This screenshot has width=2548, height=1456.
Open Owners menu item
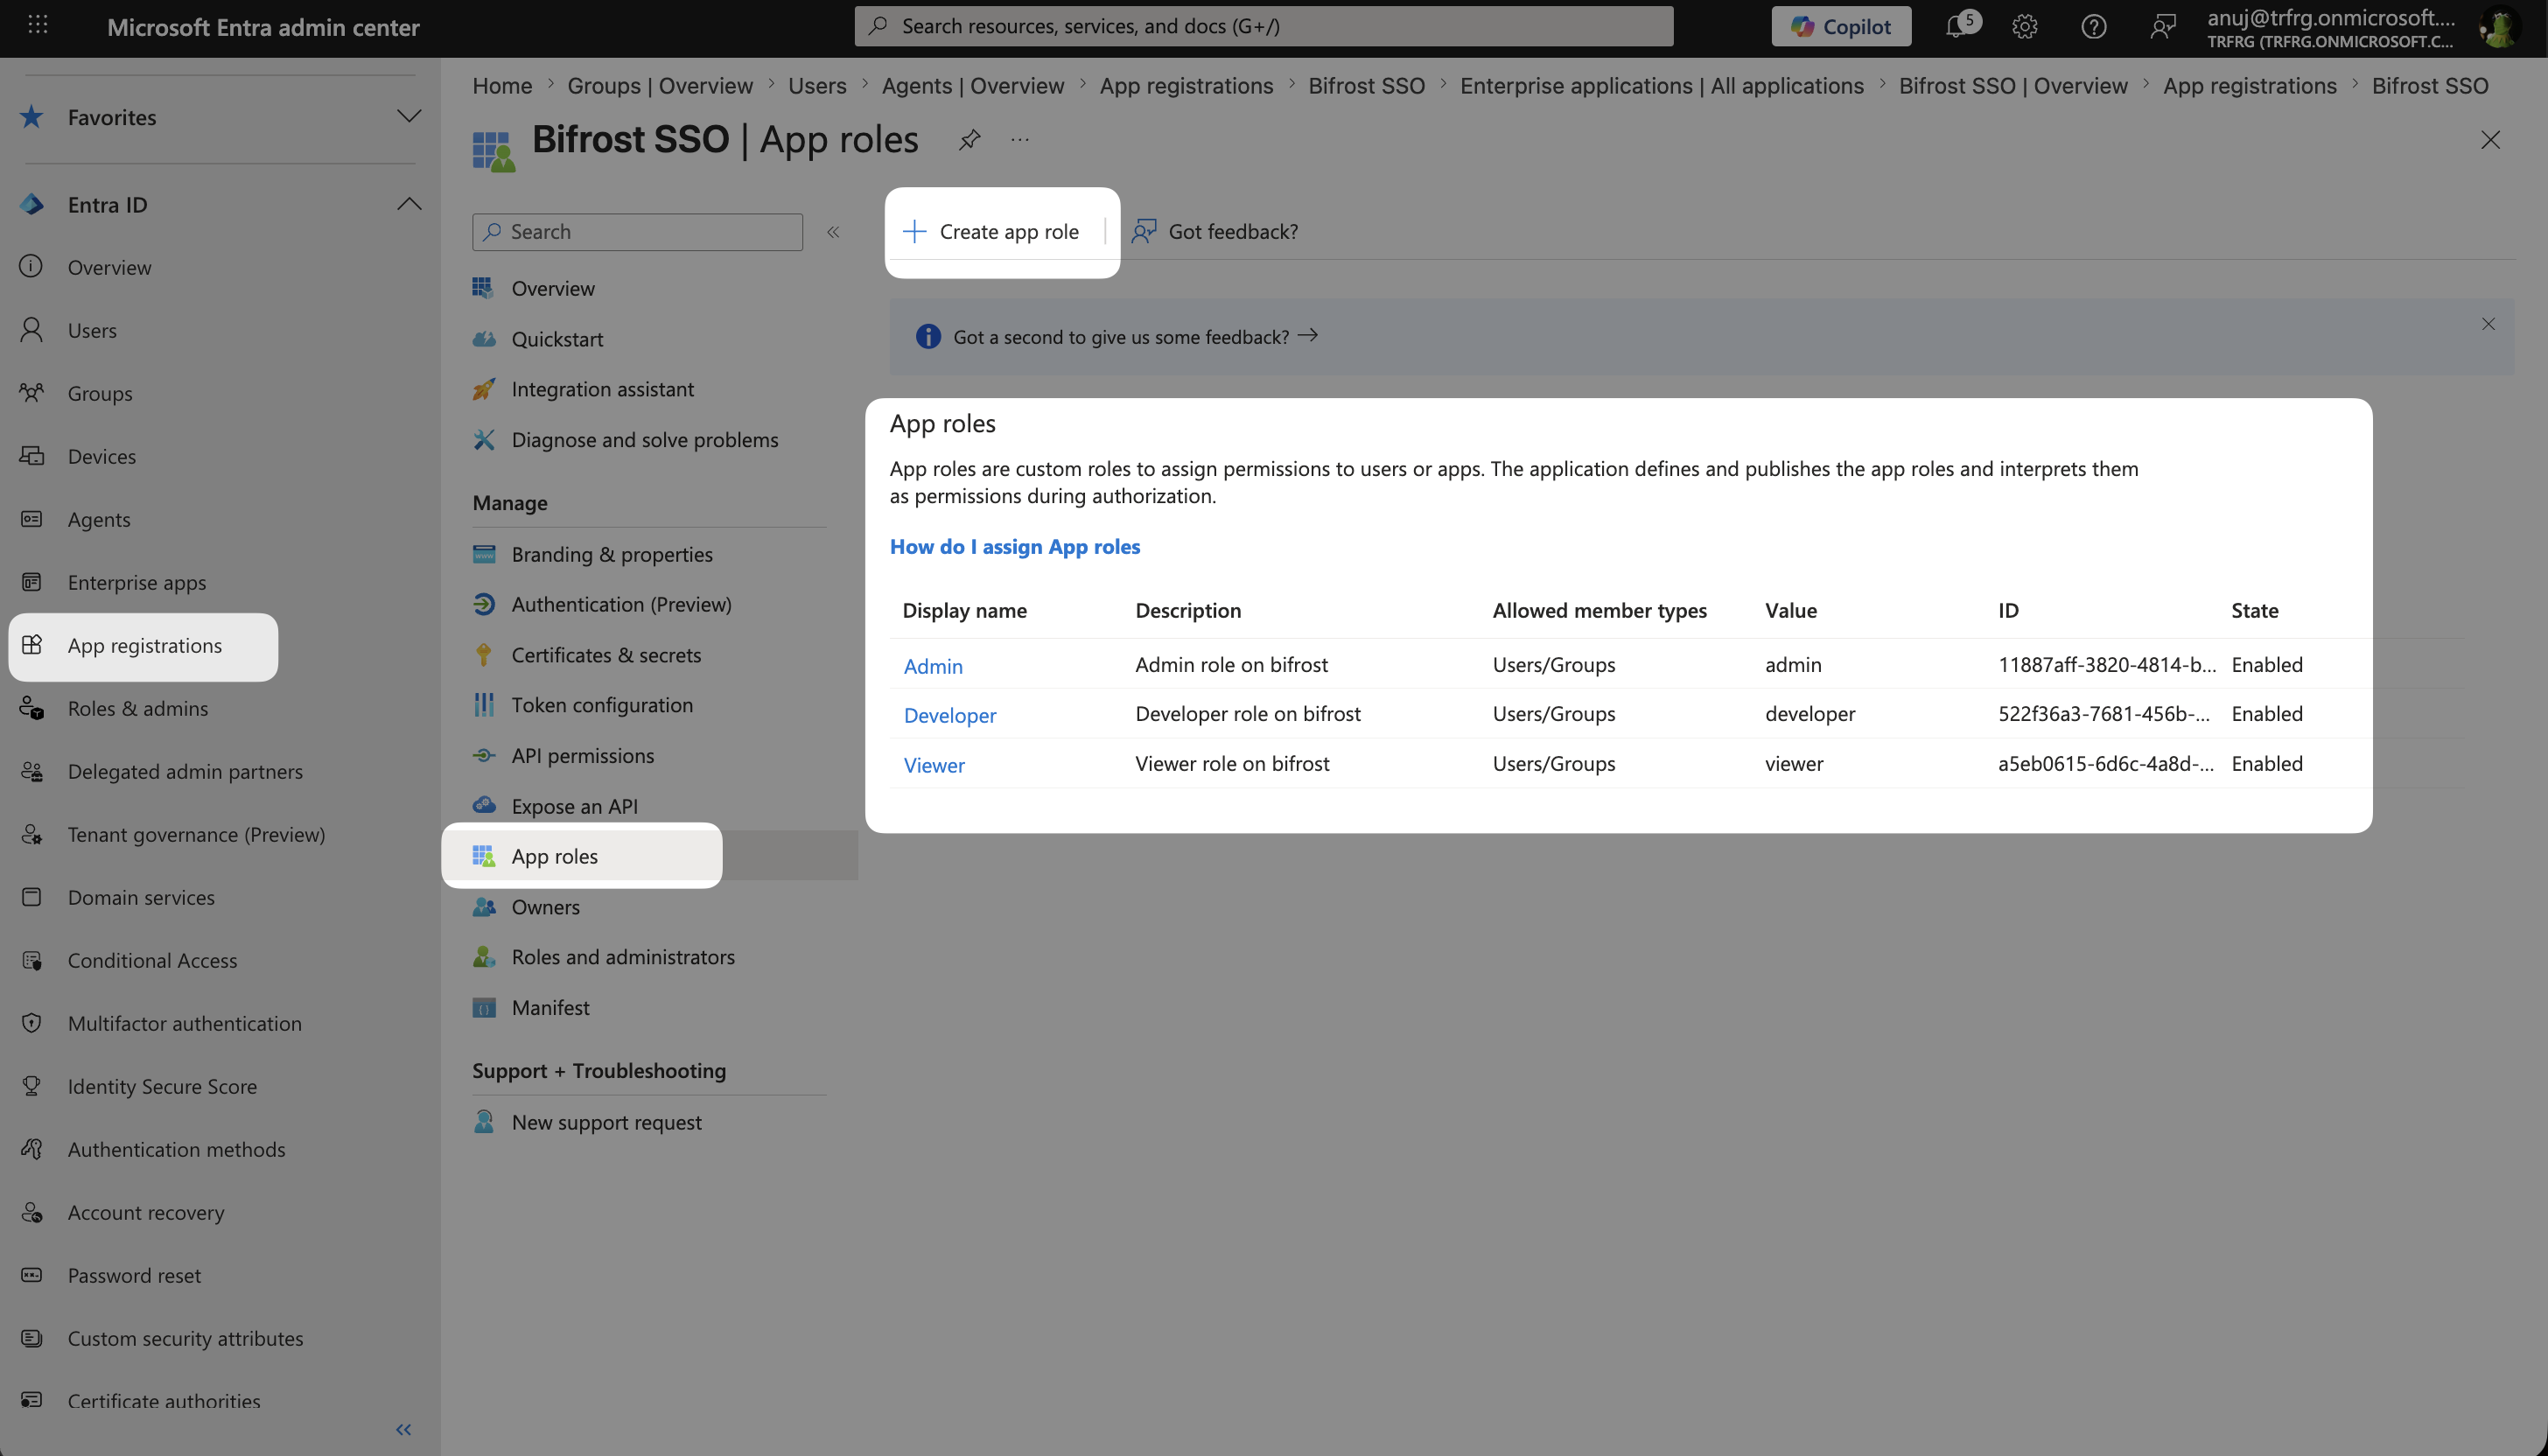click(545, 907)
